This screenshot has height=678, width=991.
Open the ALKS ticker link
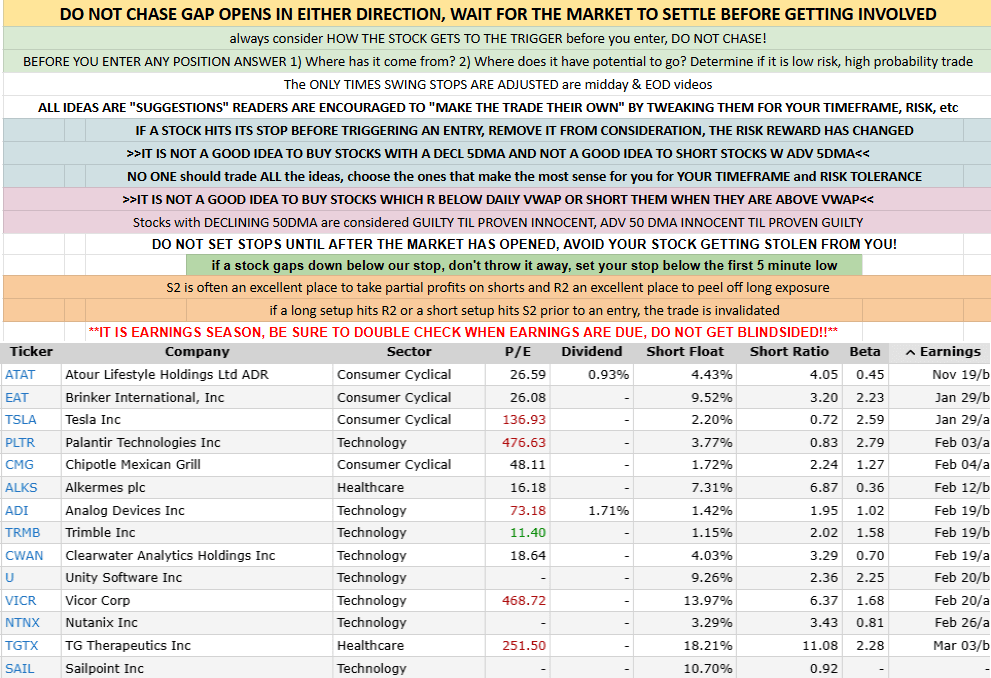pos(21,488)
